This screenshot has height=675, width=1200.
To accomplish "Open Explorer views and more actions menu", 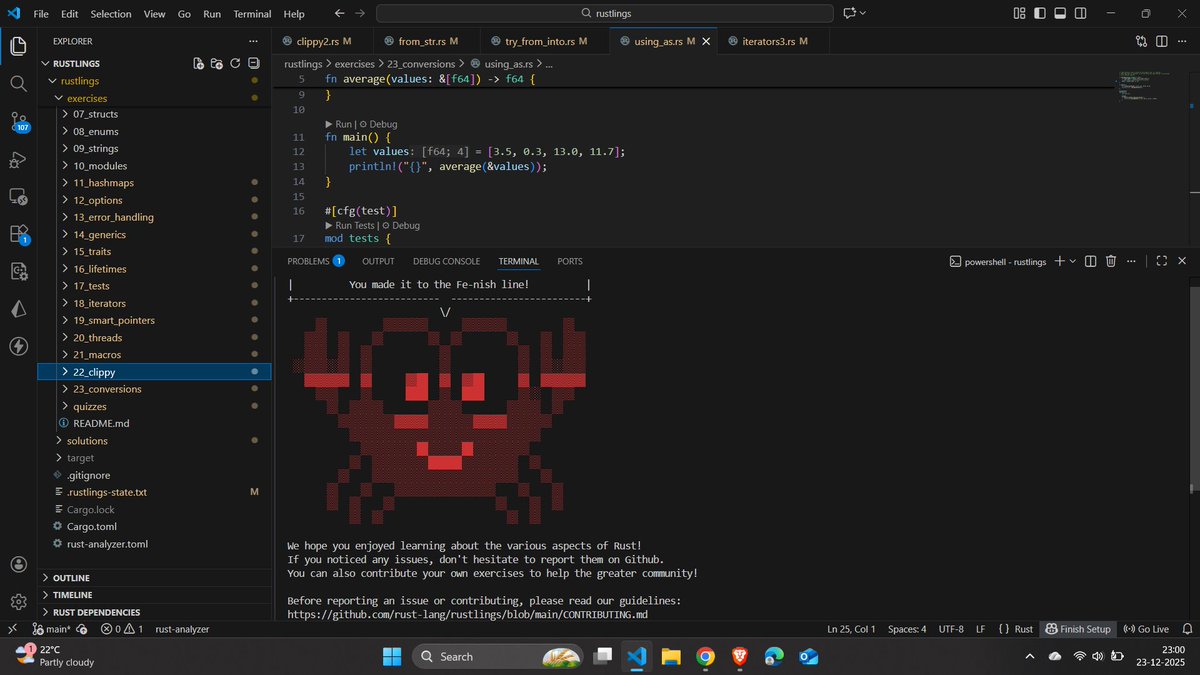I will click(252, 41).
